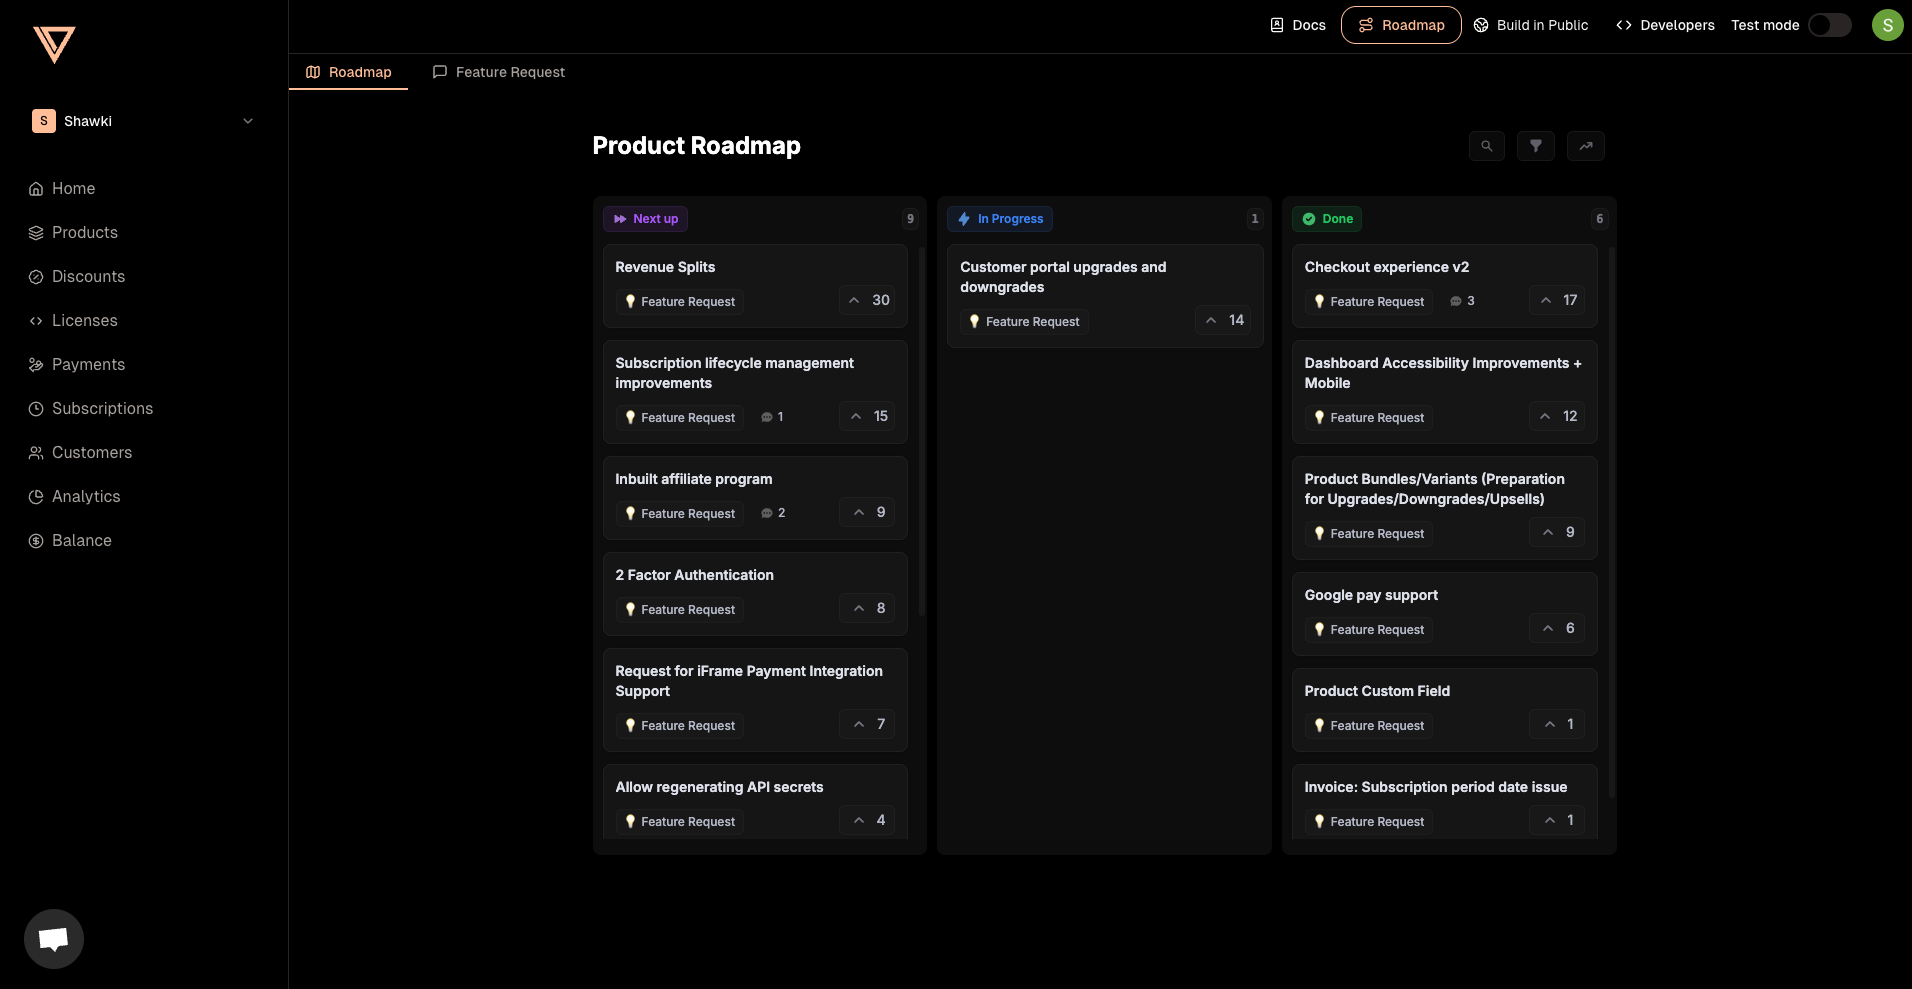1912x989 pixels.
Task: Open the Docs link
Action: point(1297,25)
